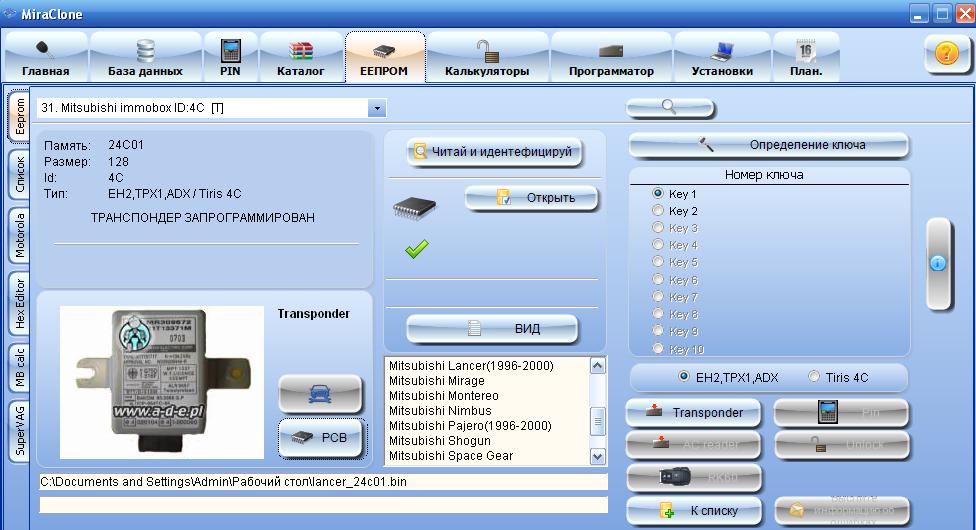This screenshot has height=530, width=976.
Task: Select Key 3 radio button
Action: click(658, 227)
